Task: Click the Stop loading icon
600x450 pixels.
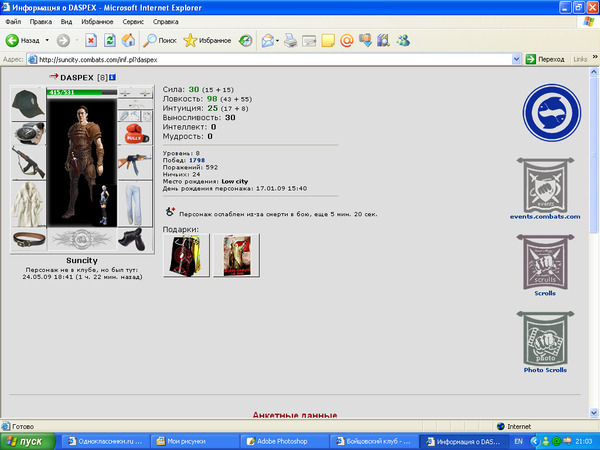Action: (x=91, y=40)
